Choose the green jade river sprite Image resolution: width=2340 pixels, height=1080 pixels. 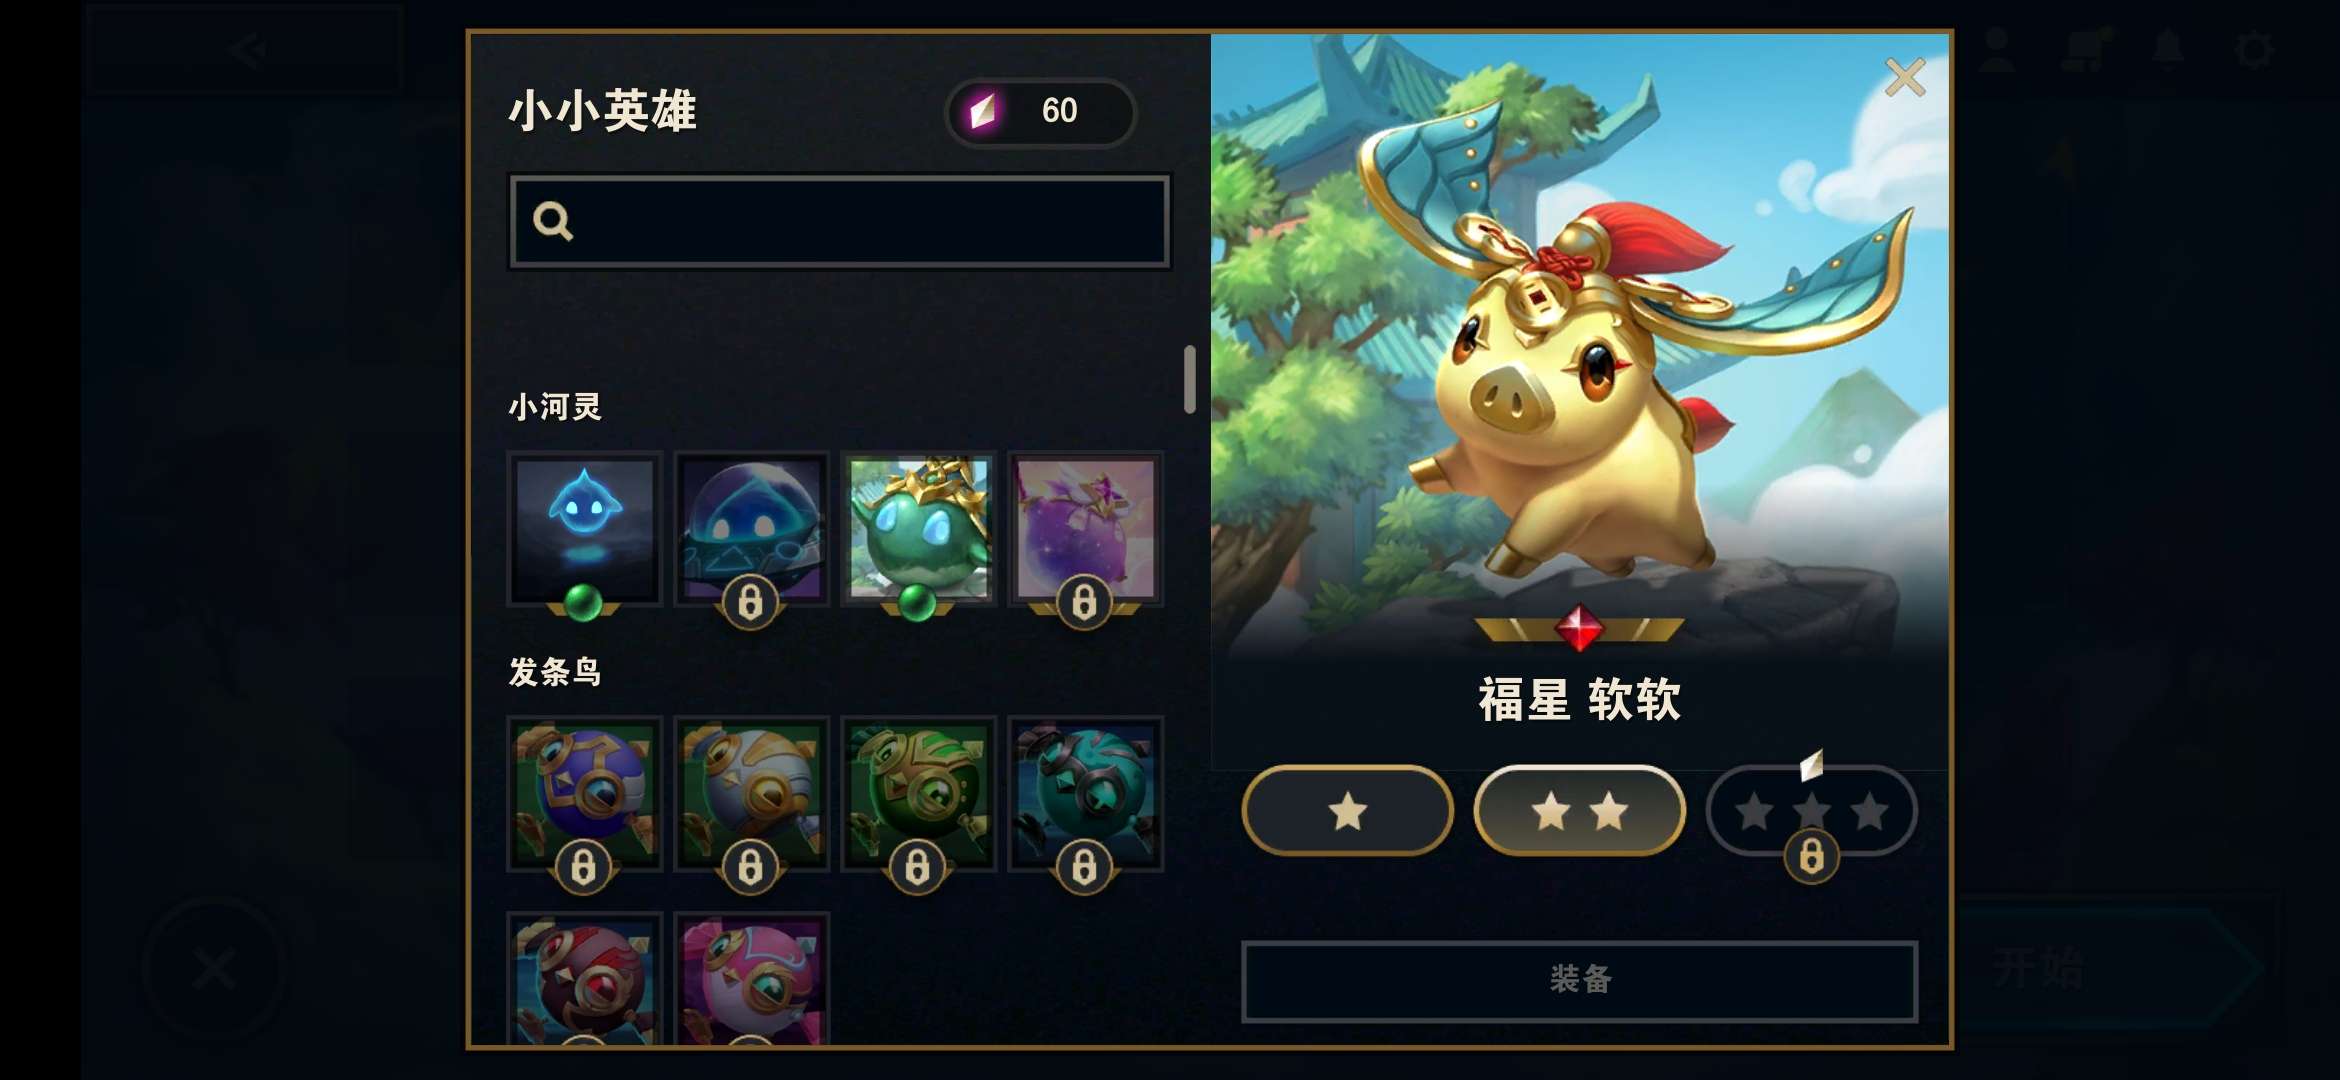pos(919,529)
